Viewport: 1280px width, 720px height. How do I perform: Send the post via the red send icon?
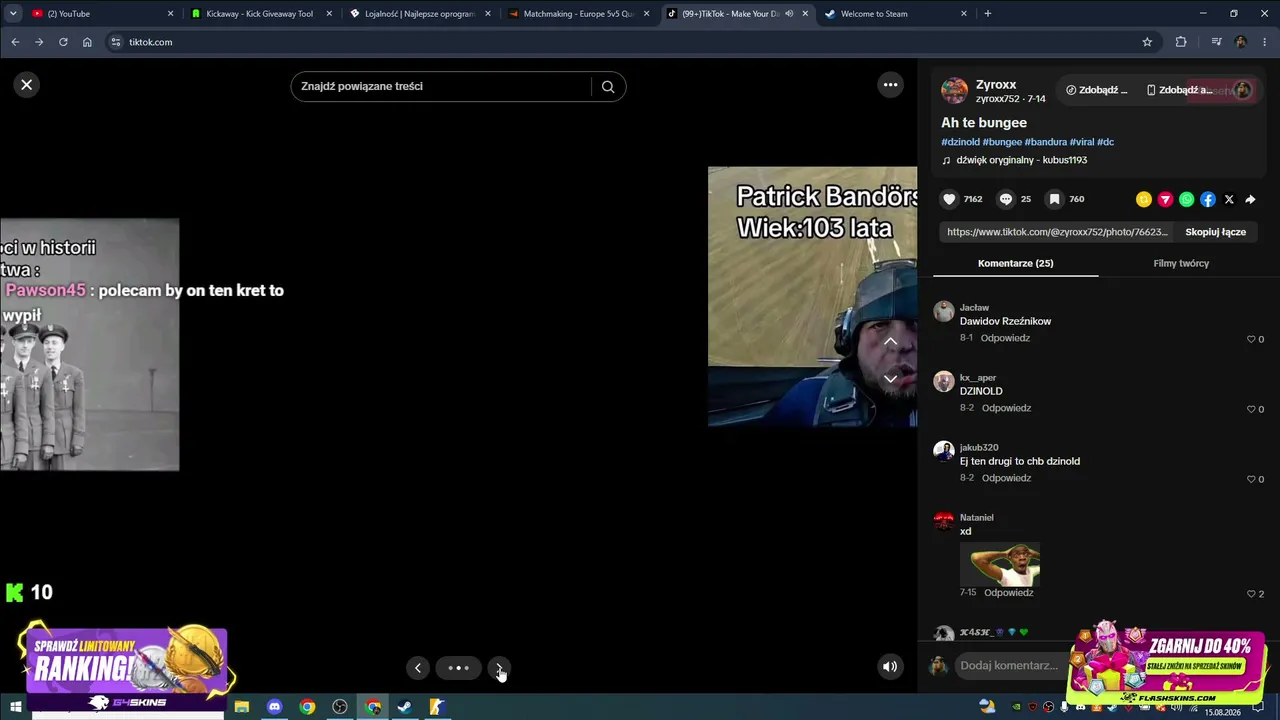1165,200
